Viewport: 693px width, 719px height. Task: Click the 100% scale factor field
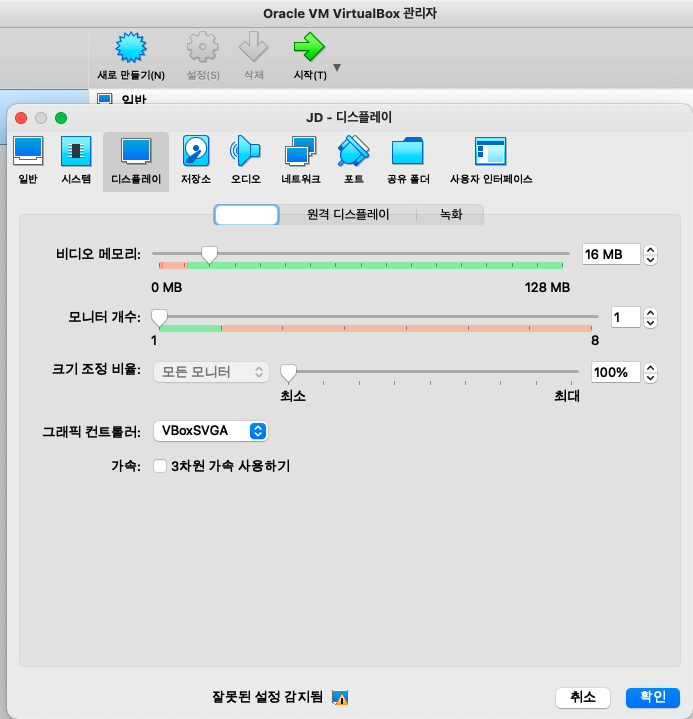(x=615, y=372)
